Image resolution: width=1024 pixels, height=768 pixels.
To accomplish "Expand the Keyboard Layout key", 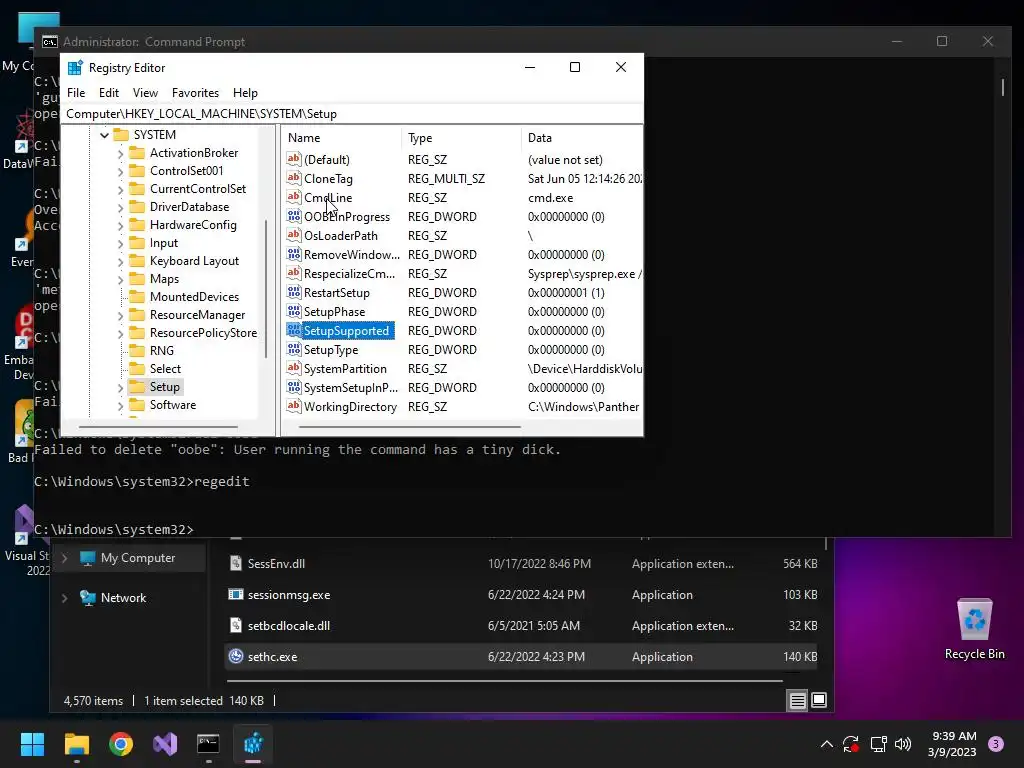I will [121, 261].
